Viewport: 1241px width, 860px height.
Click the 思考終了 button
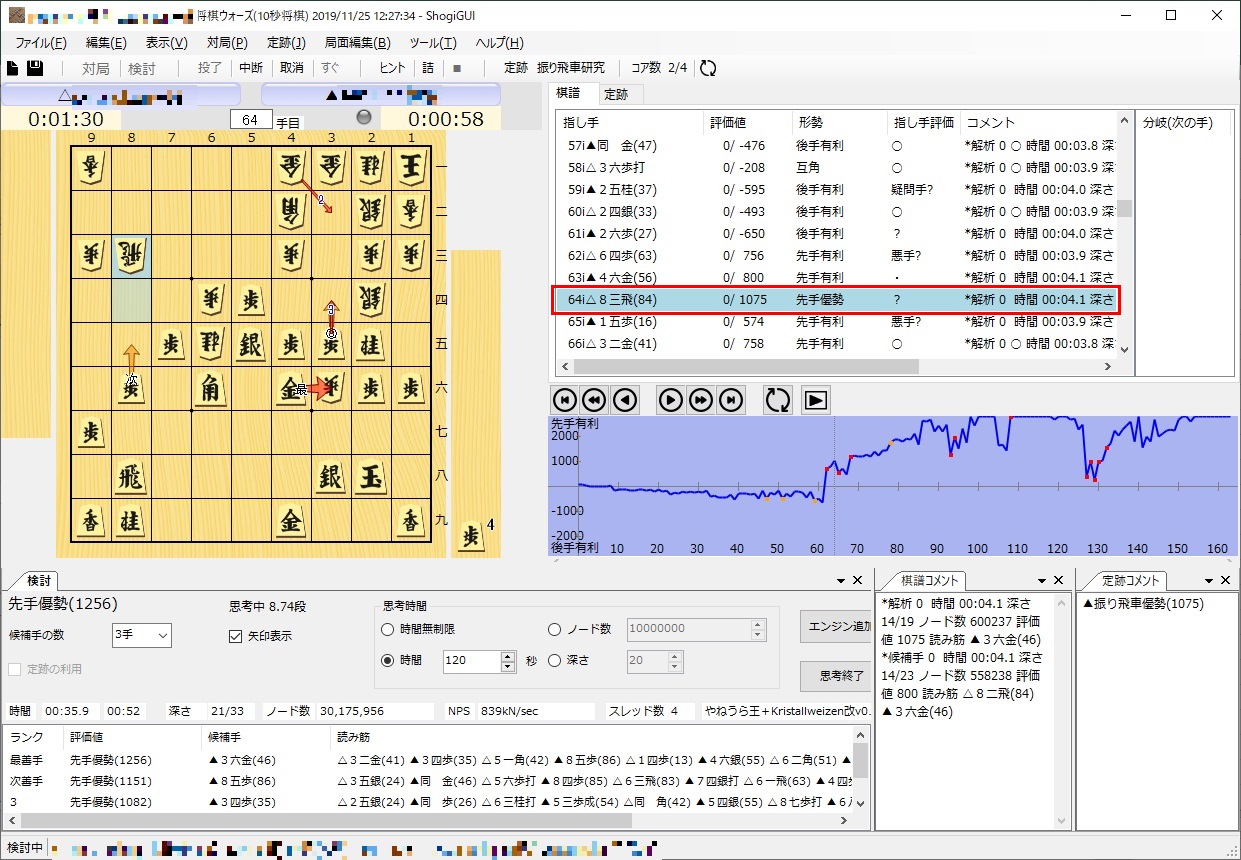(x=836, y=676)
